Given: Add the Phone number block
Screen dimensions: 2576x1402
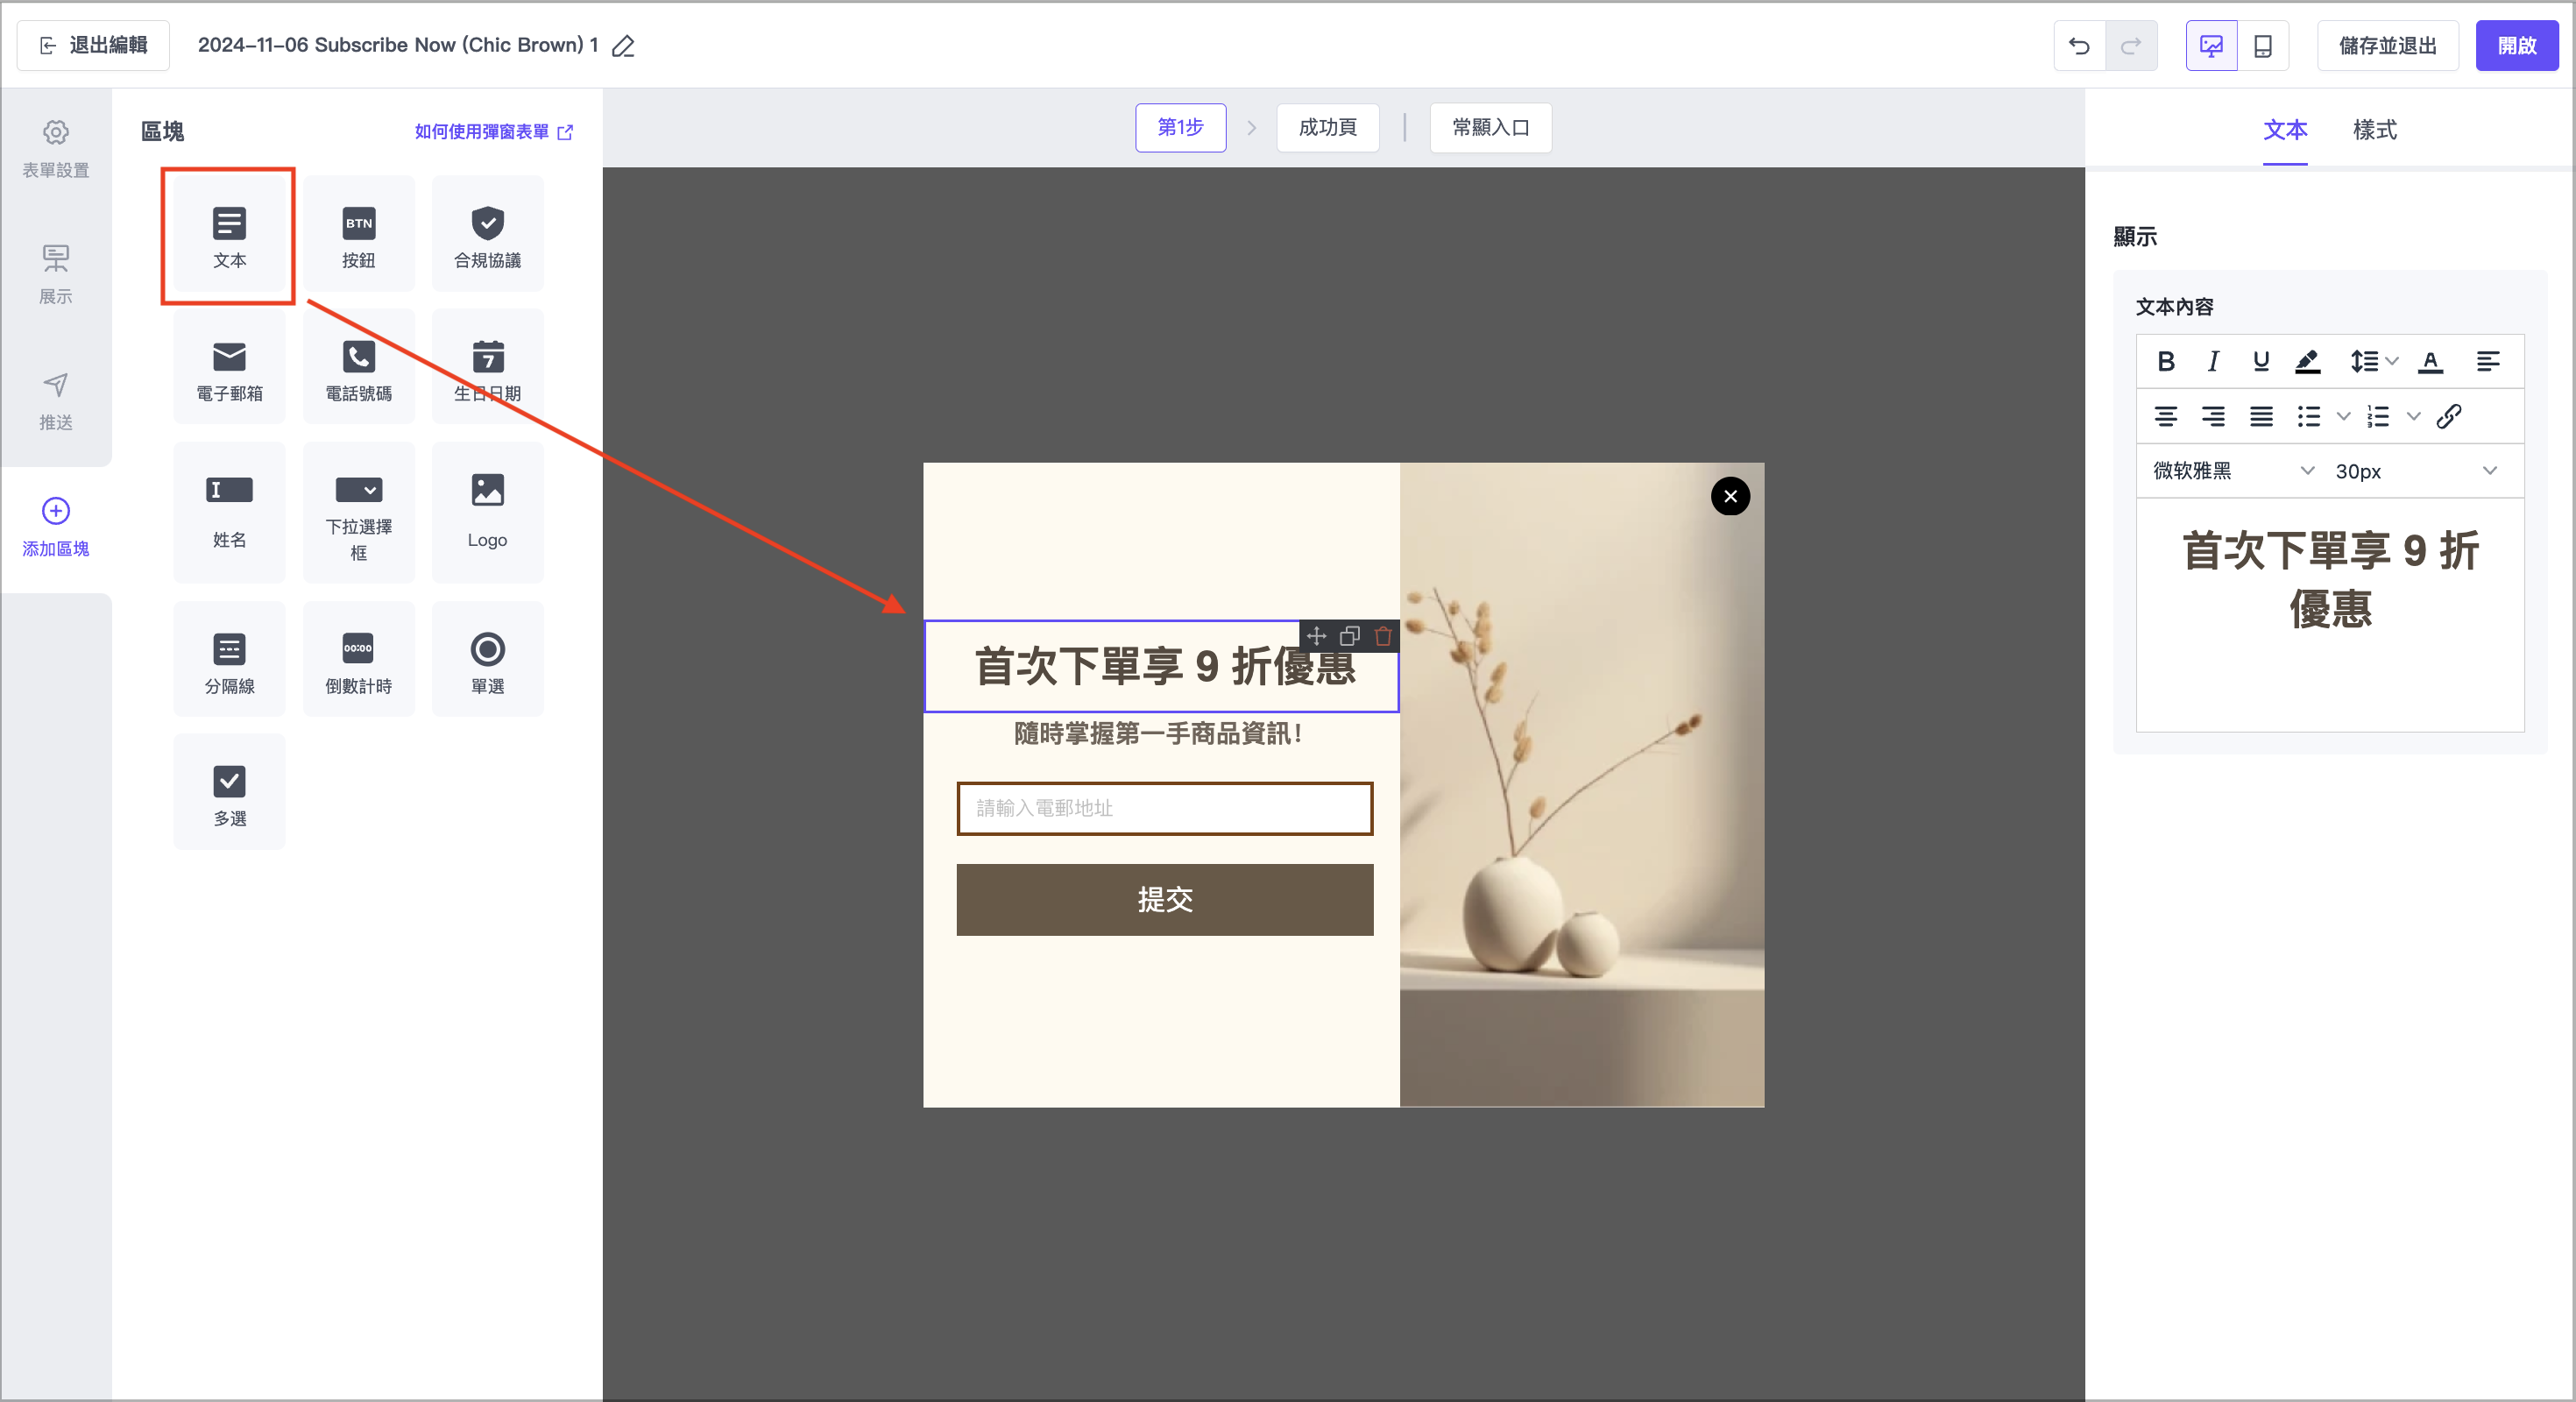Looking at the screenshot, I should (x=358, y=367).
